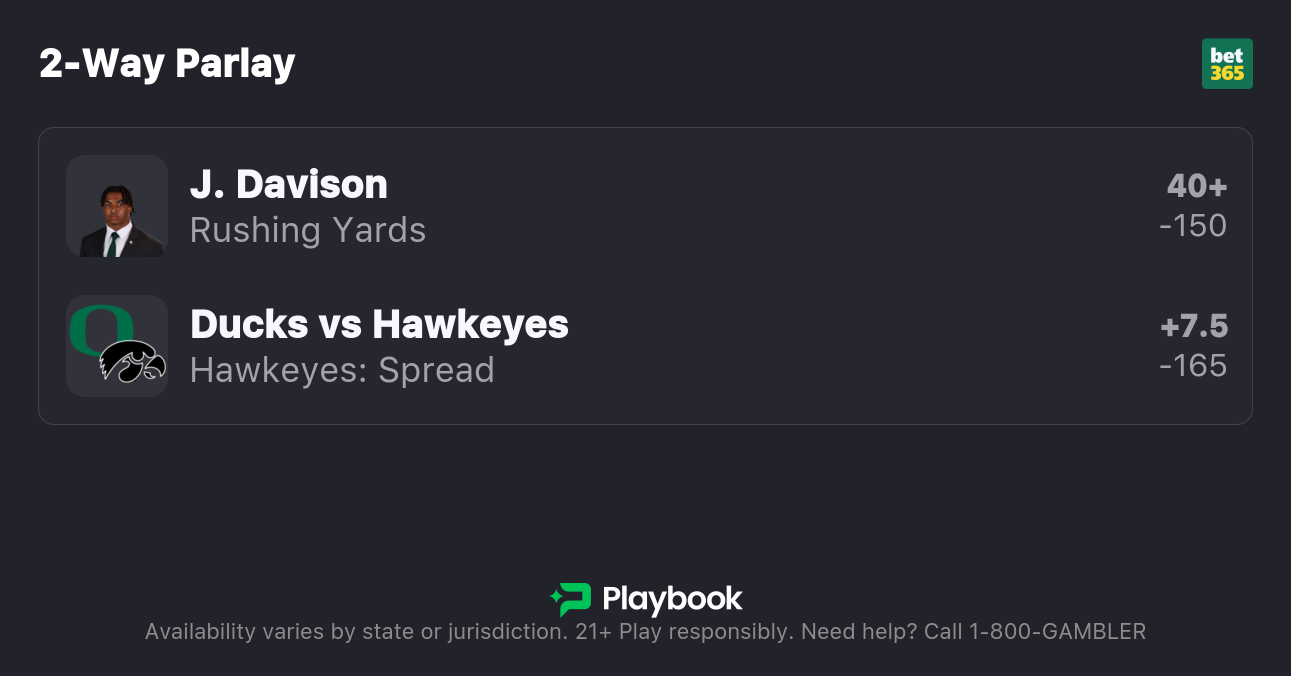Open J. Davison's player headshot
Screen dimensions: 1291x676
117,206
